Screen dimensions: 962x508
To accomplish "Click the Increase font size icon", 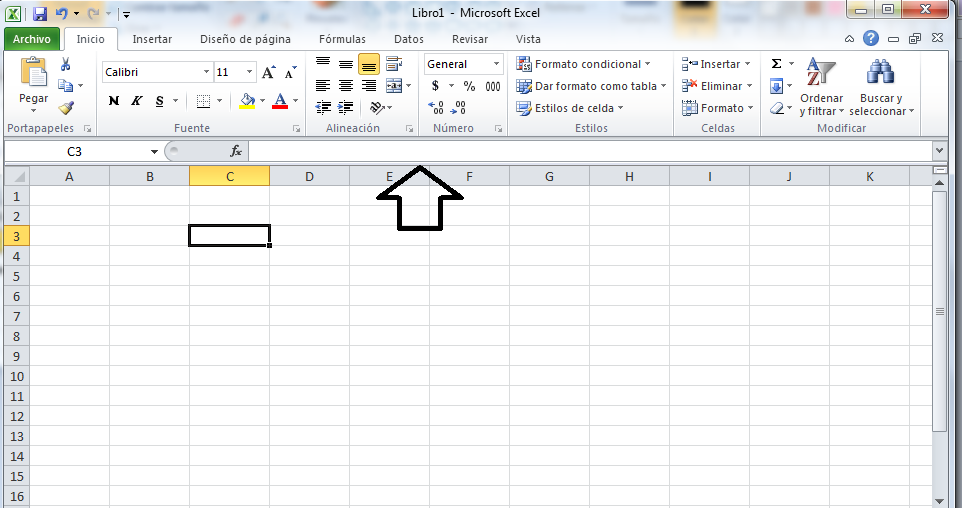I will pos(269,72).
